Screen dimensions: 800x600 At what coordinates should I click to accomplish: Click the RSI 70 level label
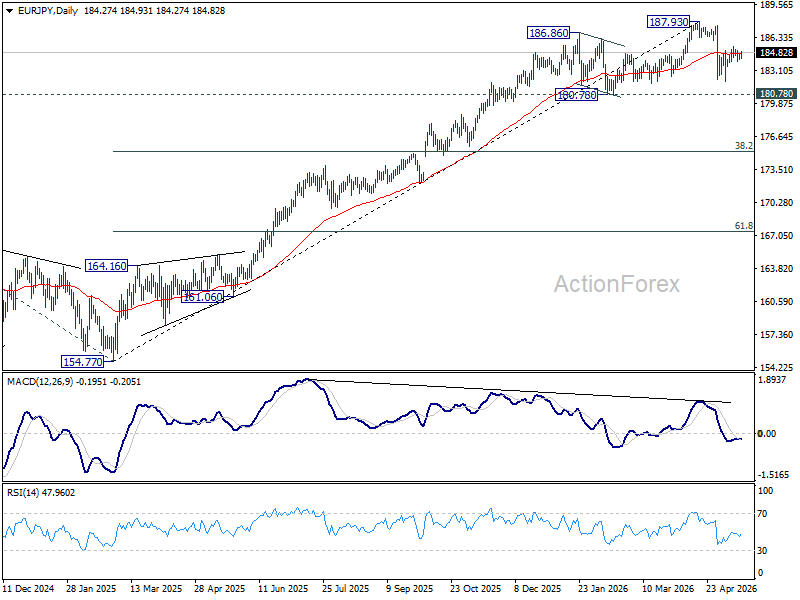(x=762, y=514)
